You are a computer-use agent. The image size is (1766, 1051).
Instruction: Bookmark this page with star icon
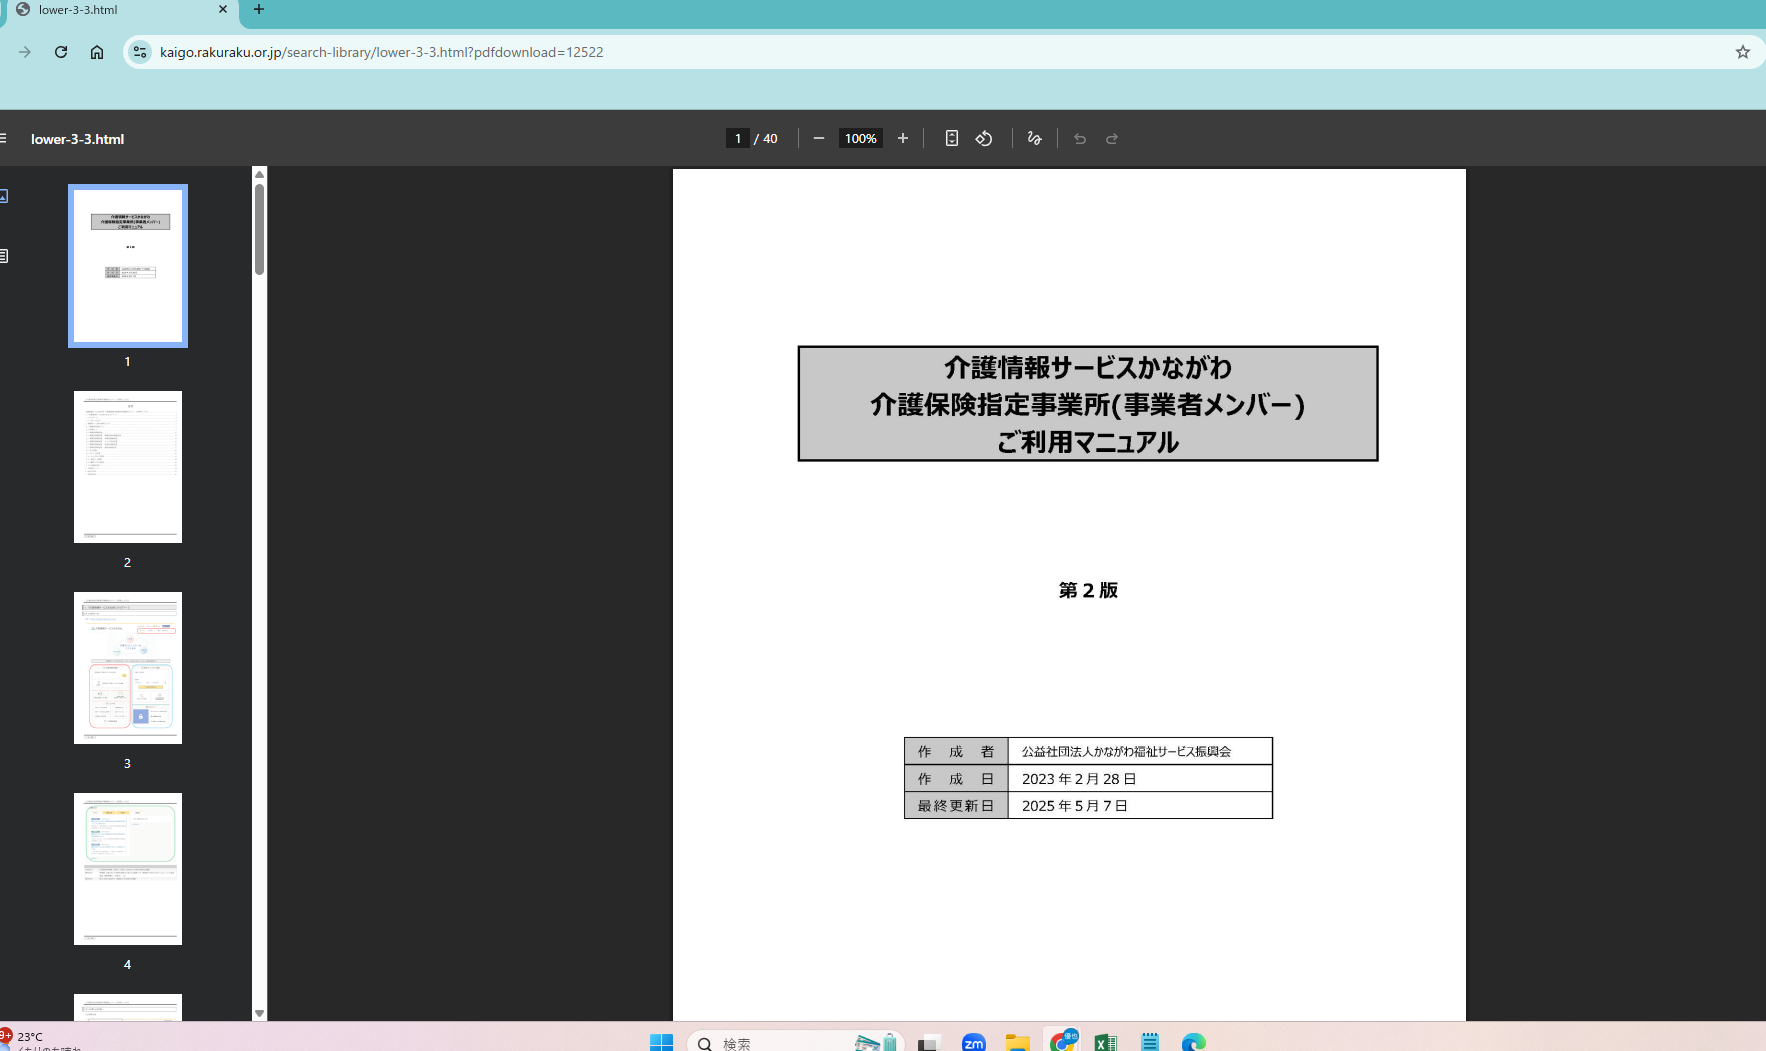point(1743,52)
